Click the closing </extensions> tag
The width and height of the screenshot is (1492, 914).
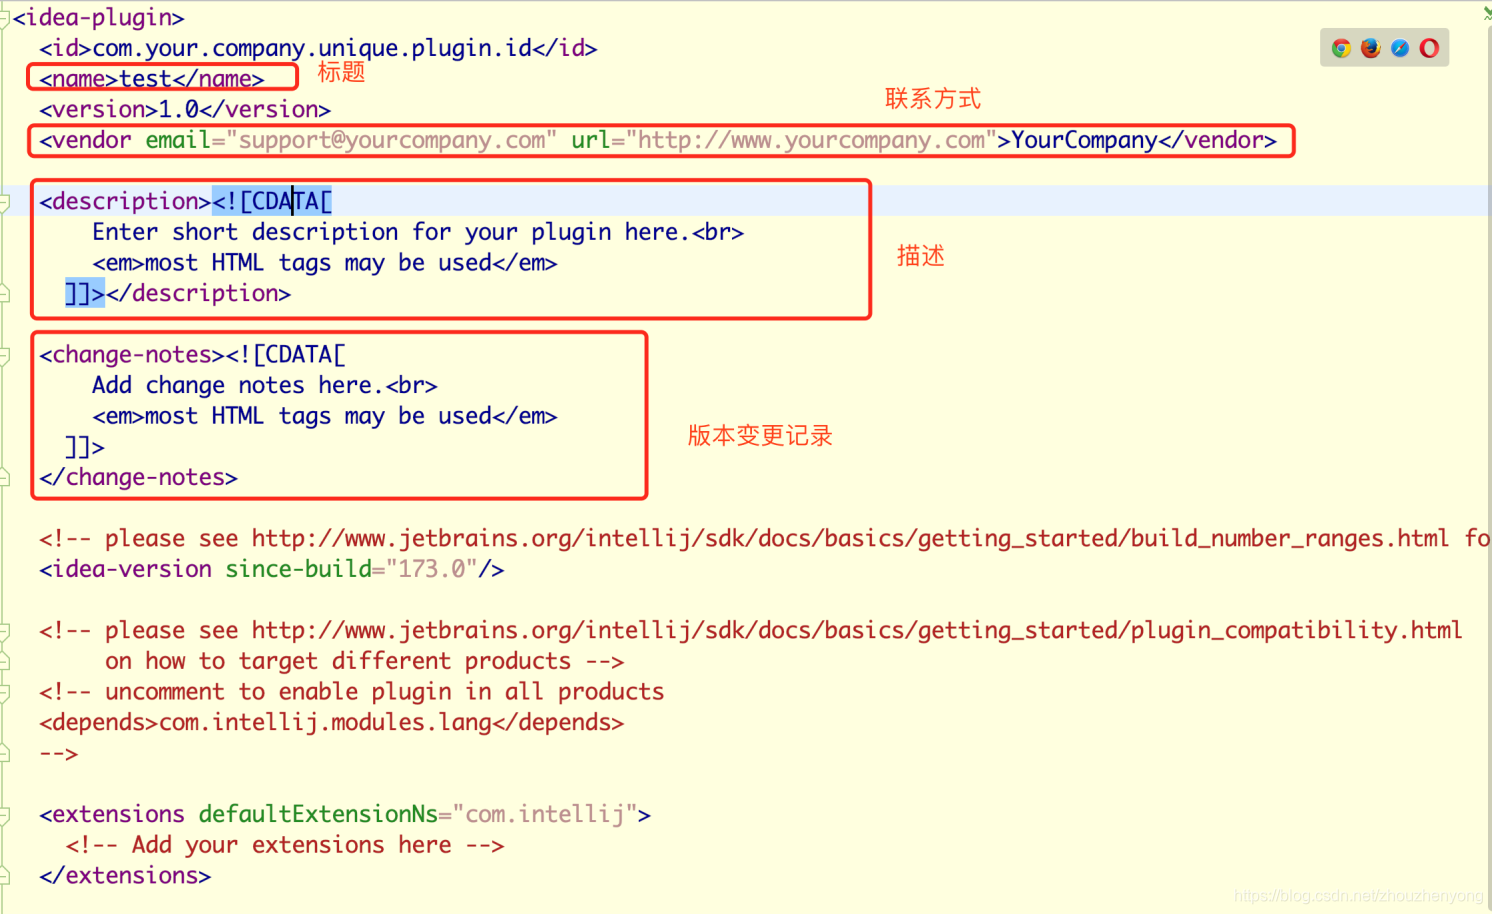(x=125, y=876)
